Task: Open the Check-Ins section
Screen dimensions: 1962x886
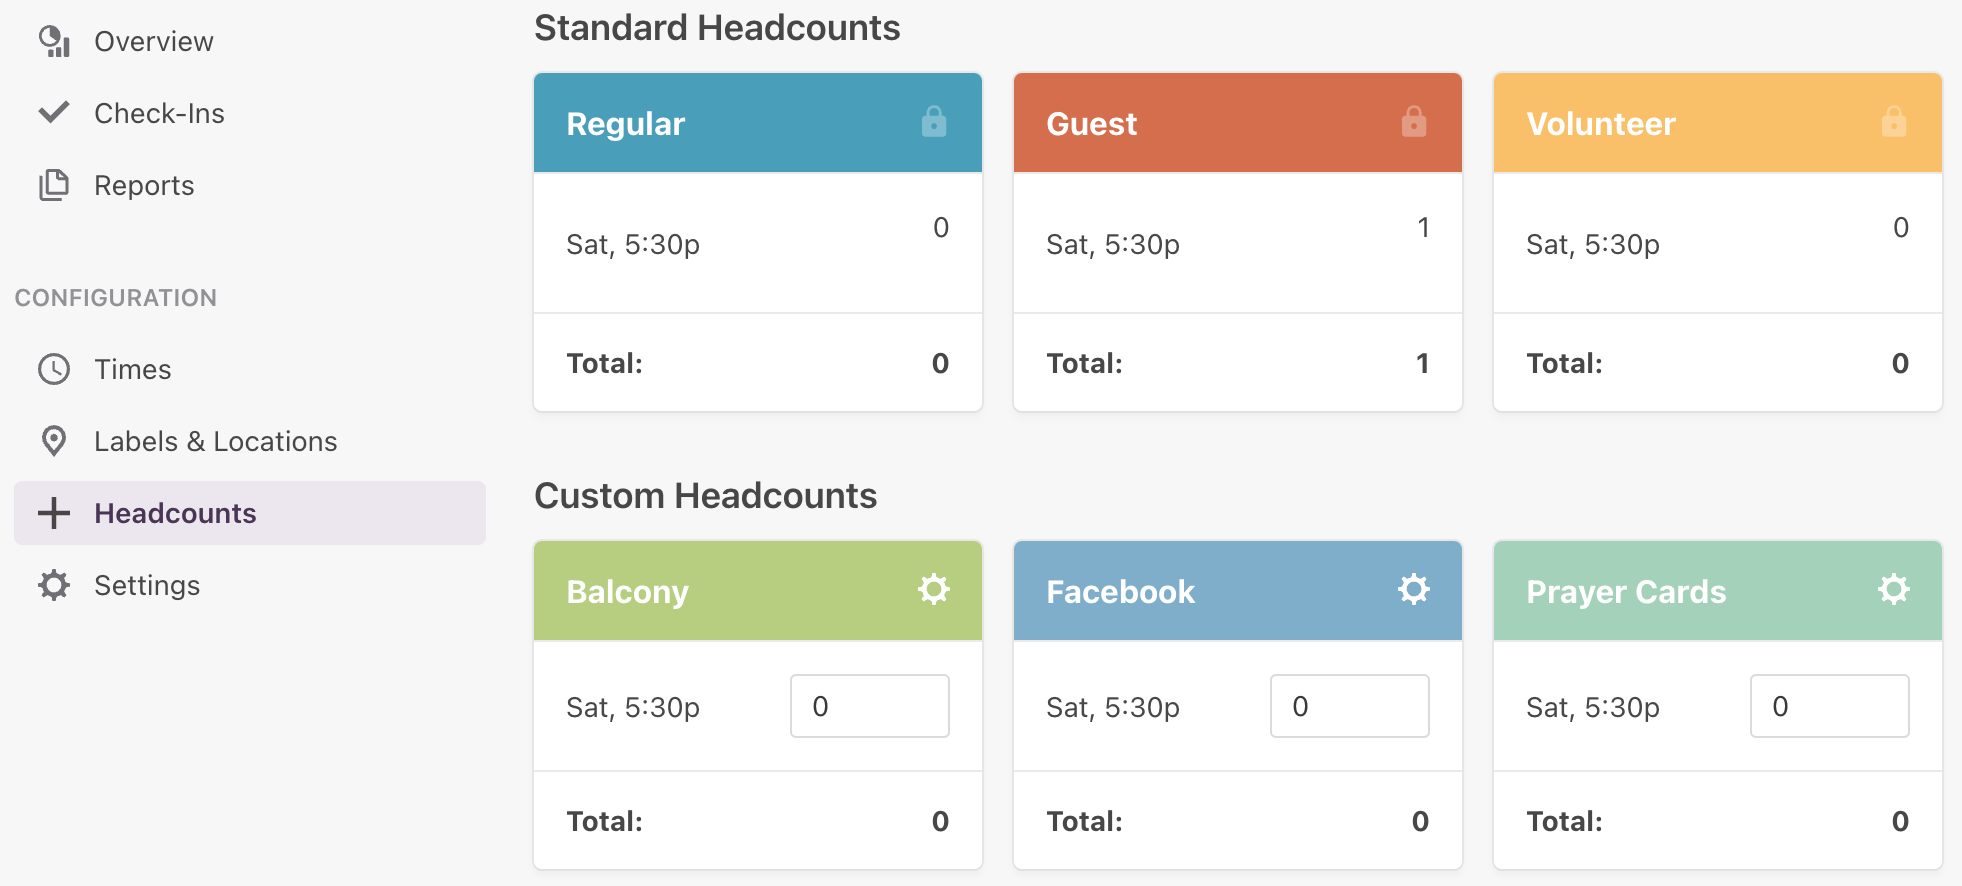Action: (159, 113)
